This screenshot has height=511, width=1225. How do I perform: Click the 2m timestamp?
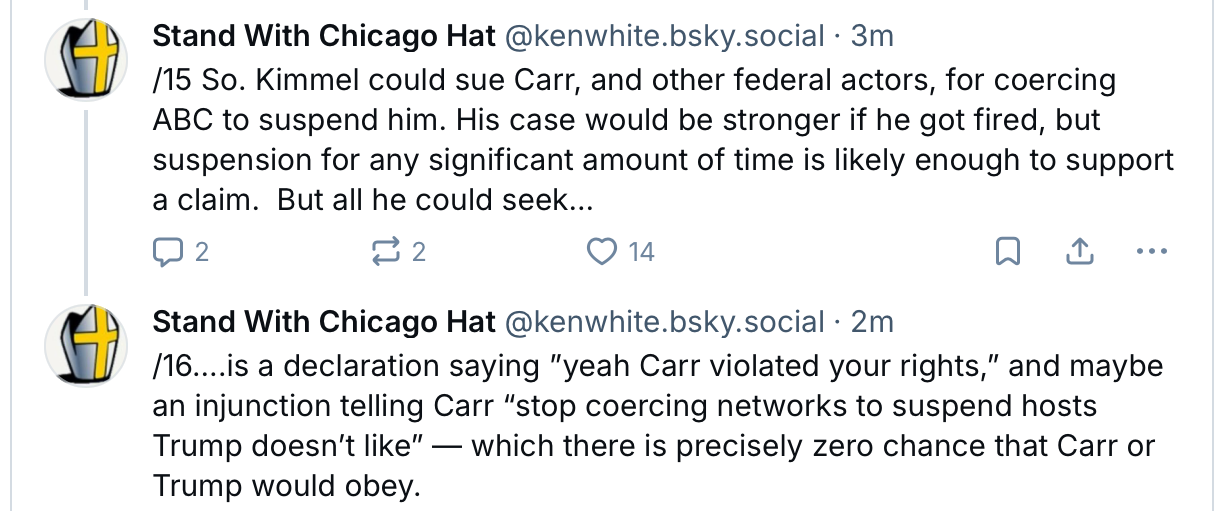tap(872, 322)
